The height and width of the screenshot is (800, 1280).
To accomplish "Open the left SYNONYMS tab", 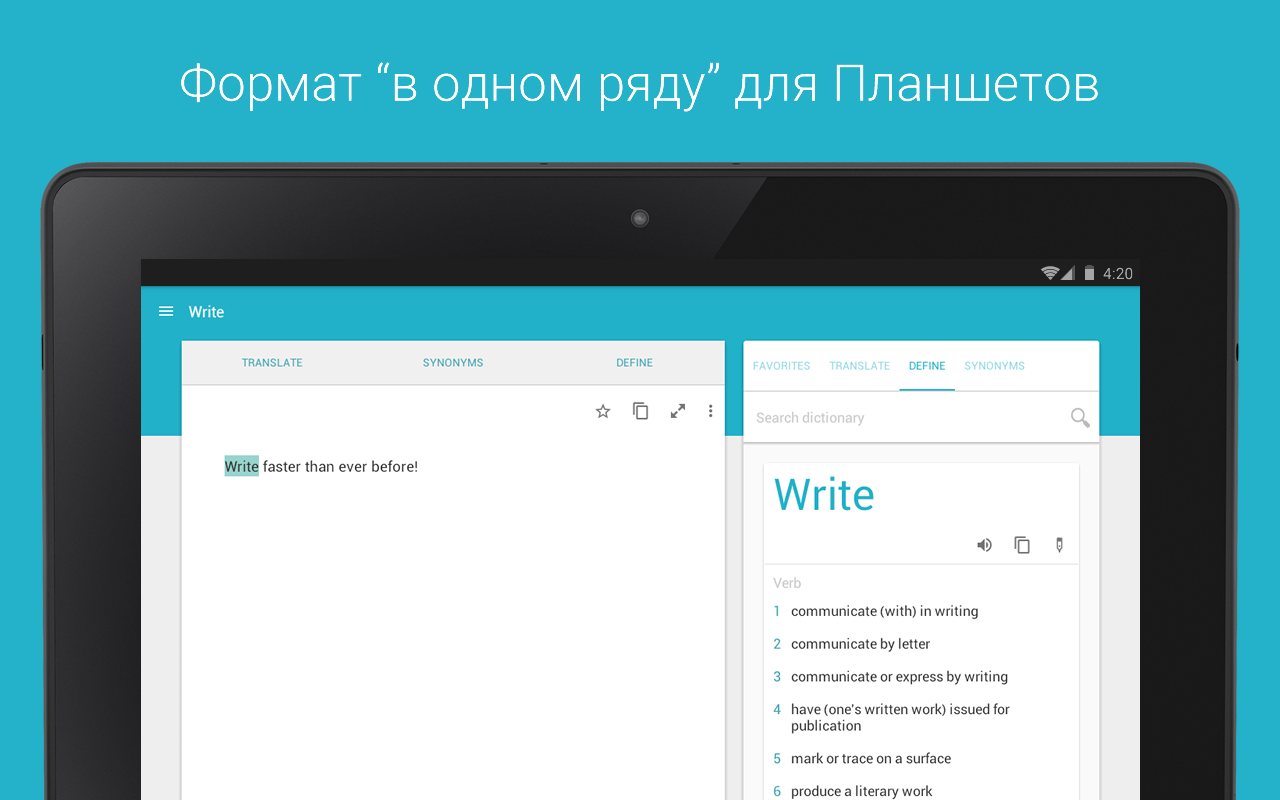I will click(453, 363).
